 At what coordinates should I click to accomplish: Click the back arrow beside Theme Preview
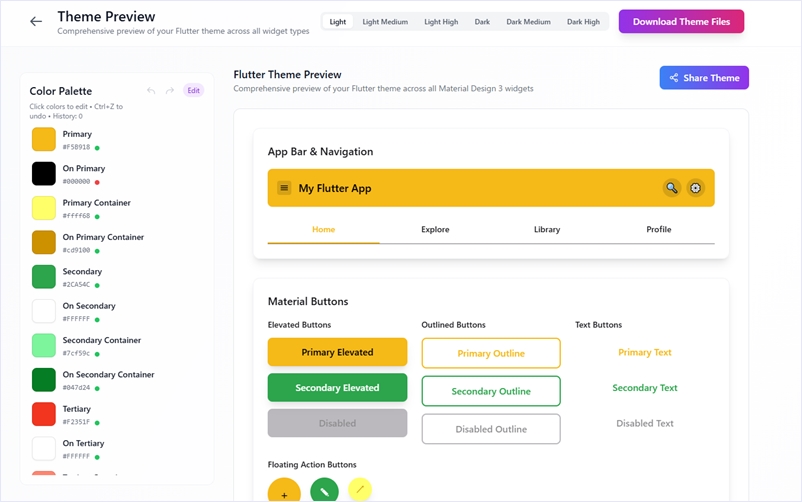[x=36, y=21]
